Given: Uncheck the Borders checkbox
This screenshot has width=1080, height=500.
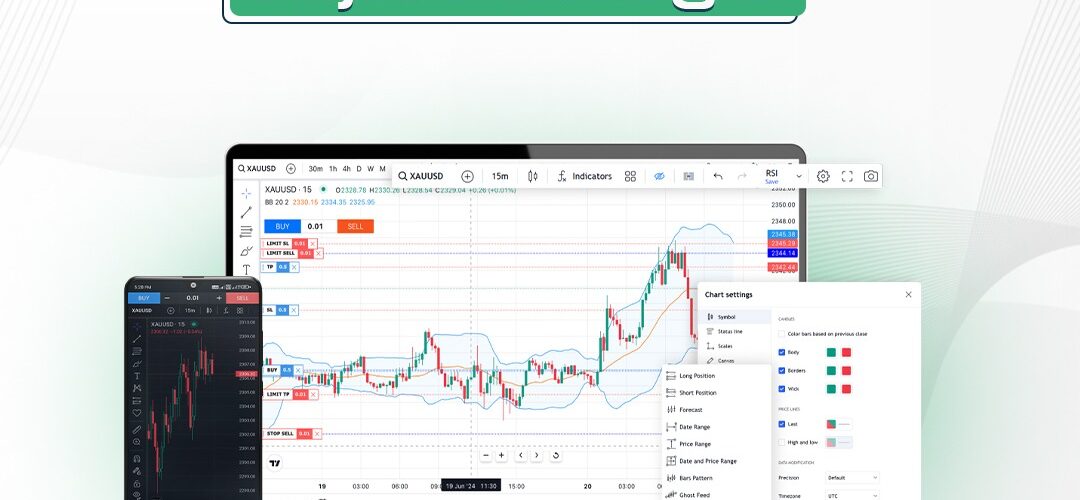Looking at the screenshot, I should (782, 371).
